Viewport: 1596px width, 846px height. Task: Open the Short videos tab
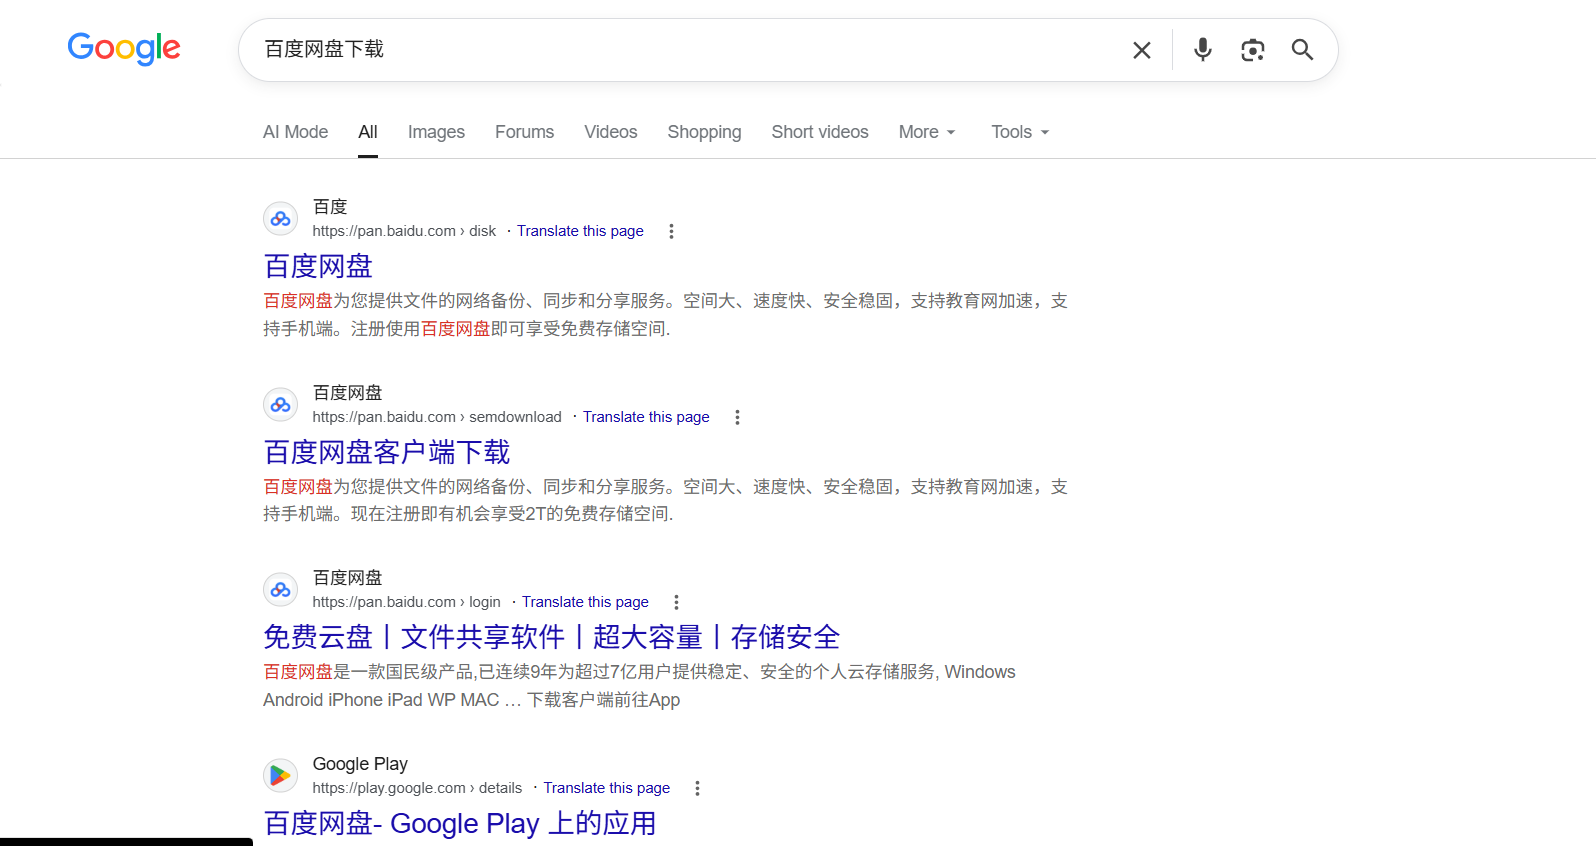(x=820, y=132)
